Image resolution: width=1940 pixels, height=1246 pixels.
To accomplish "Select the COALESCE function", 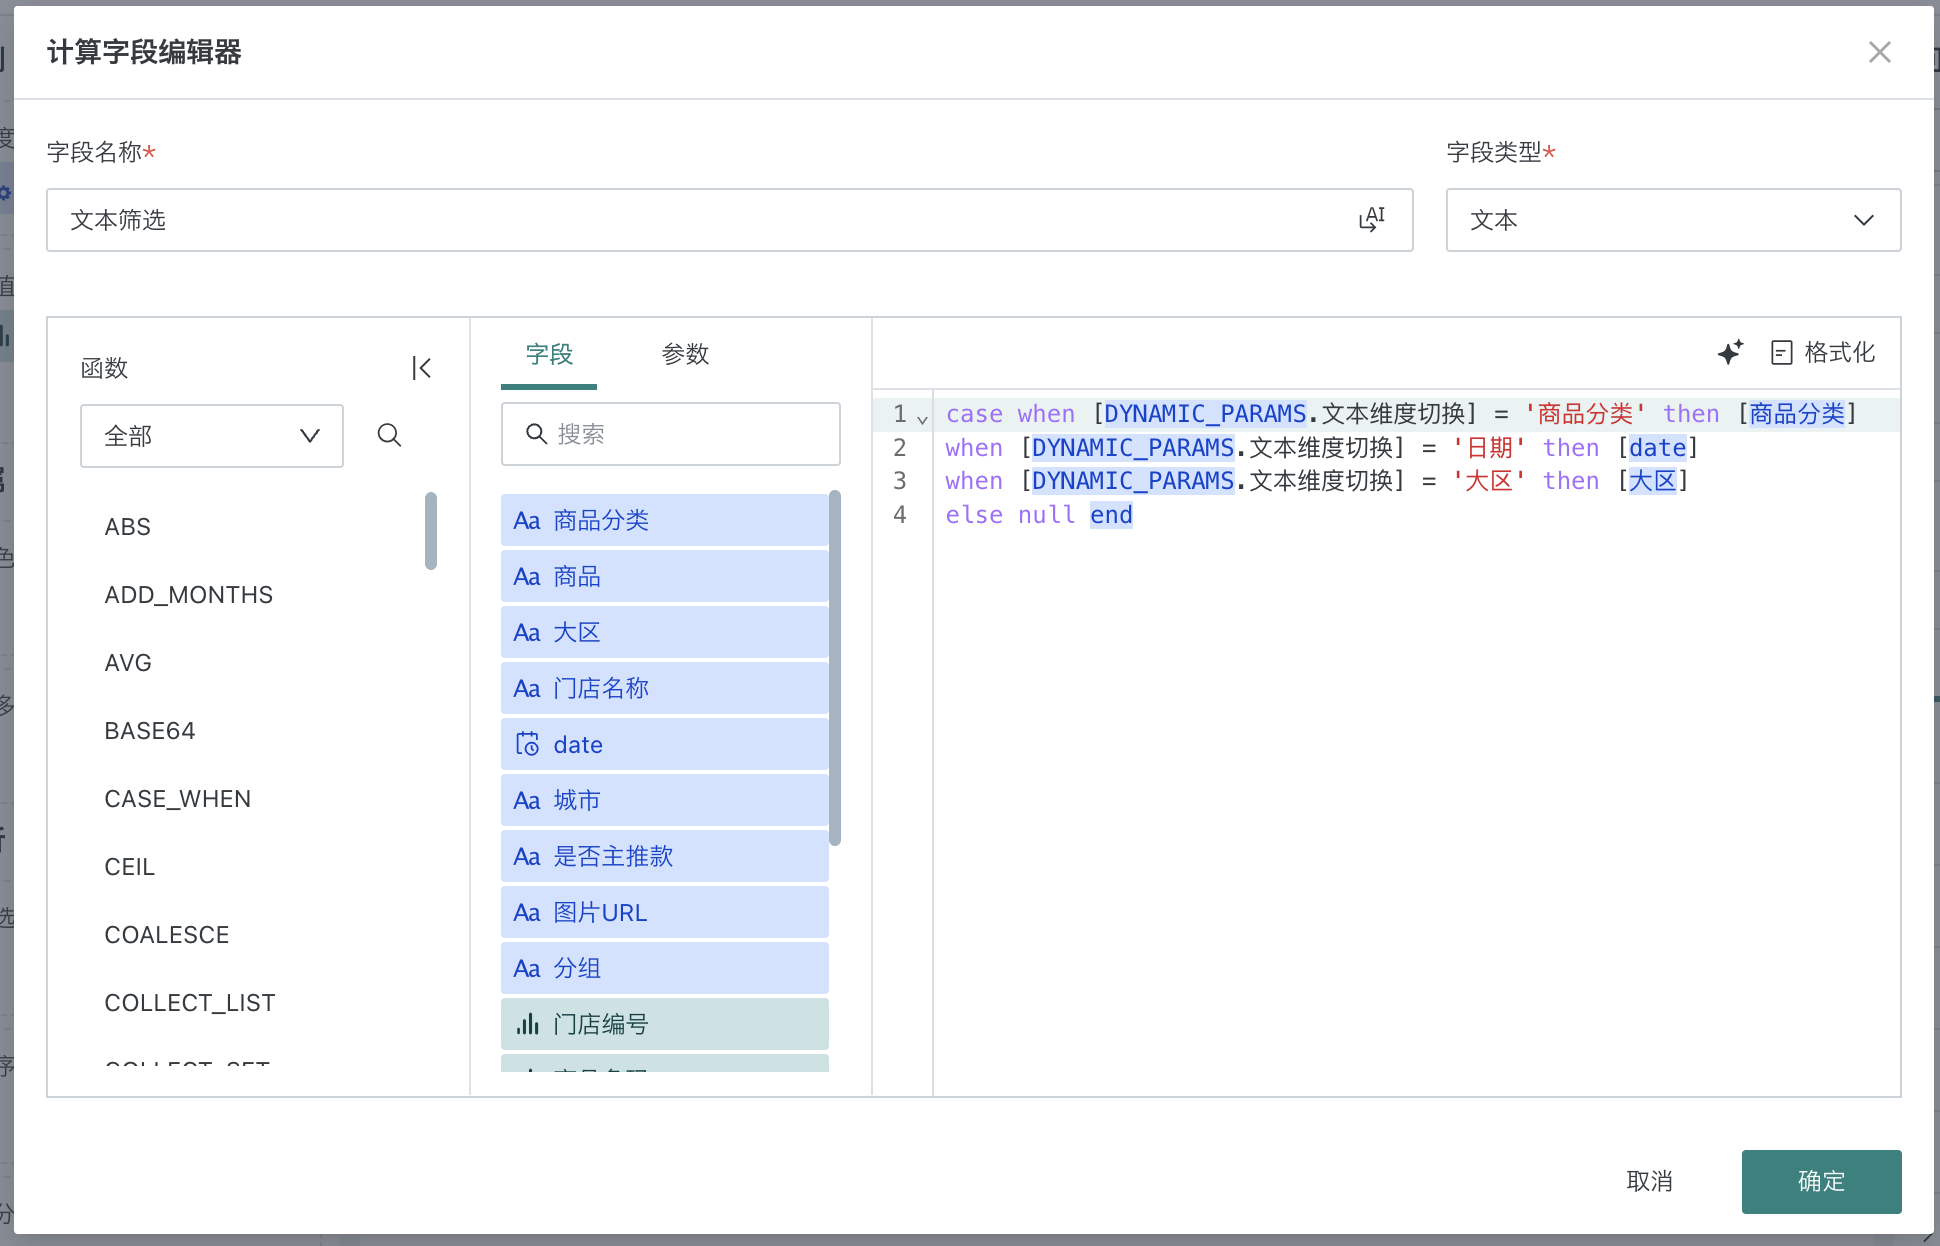I will (167, 935).
